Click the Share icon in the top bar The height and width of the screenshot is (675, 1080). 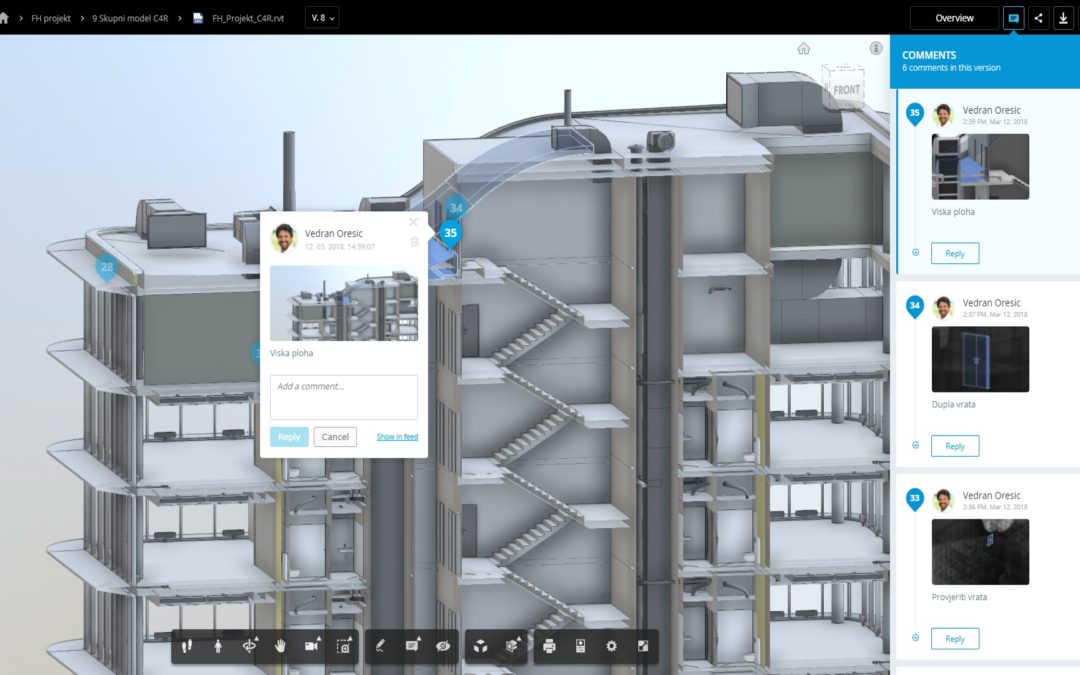pyautogui.click(x=1039, y=18)
